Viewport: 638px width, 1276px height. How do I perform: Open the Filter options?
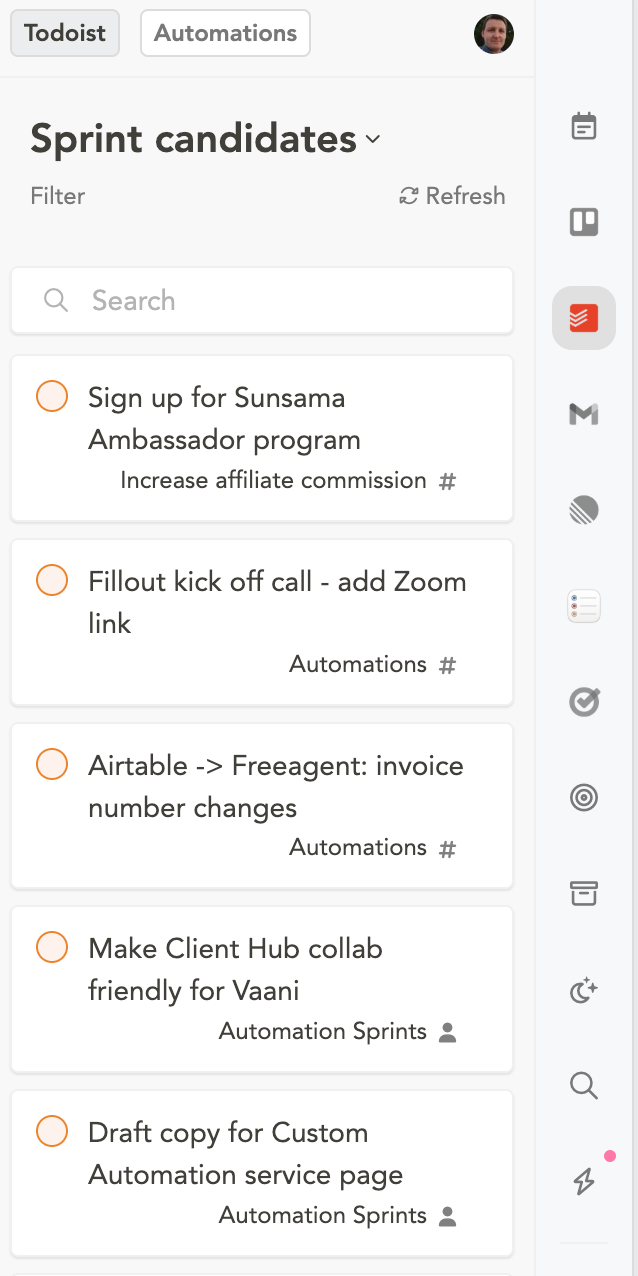[x=58, y=196]
